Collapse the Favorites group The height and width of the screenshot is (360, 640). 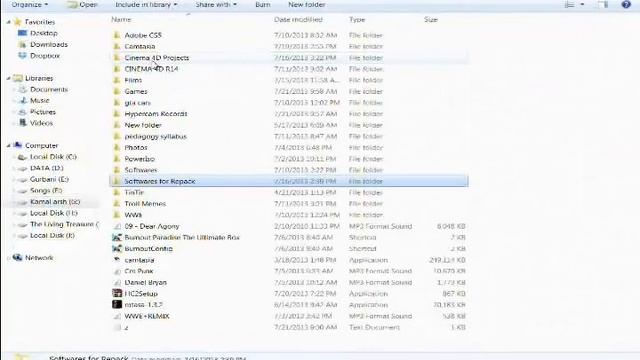click(x=9, y=22)
